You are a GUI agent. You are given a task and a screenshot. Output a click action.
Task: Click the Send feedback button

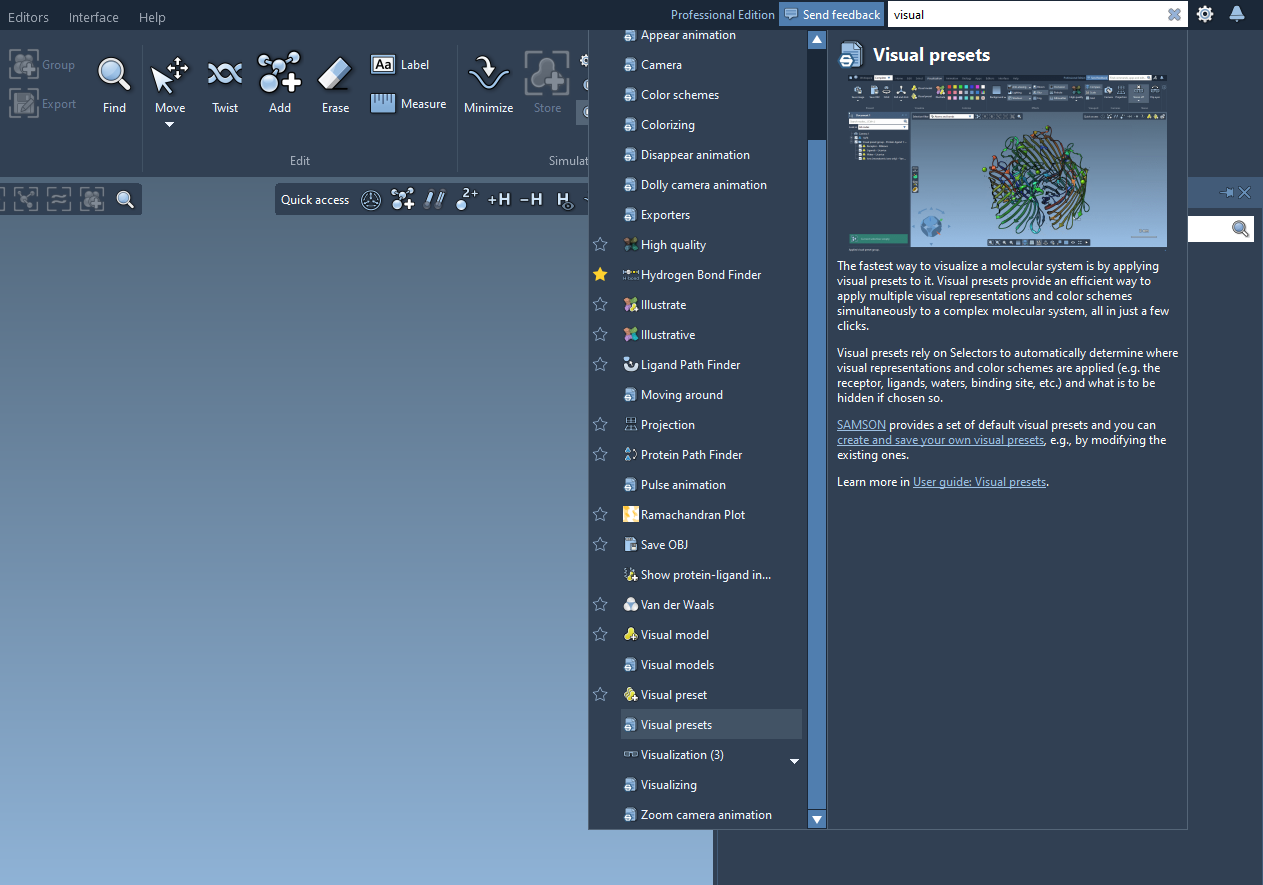click(832, 14)
